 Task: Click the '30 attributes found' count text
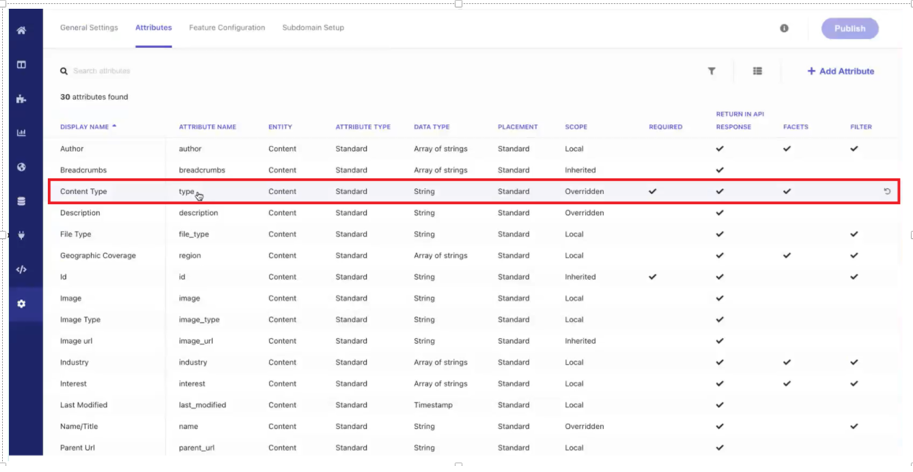(94, 97)
